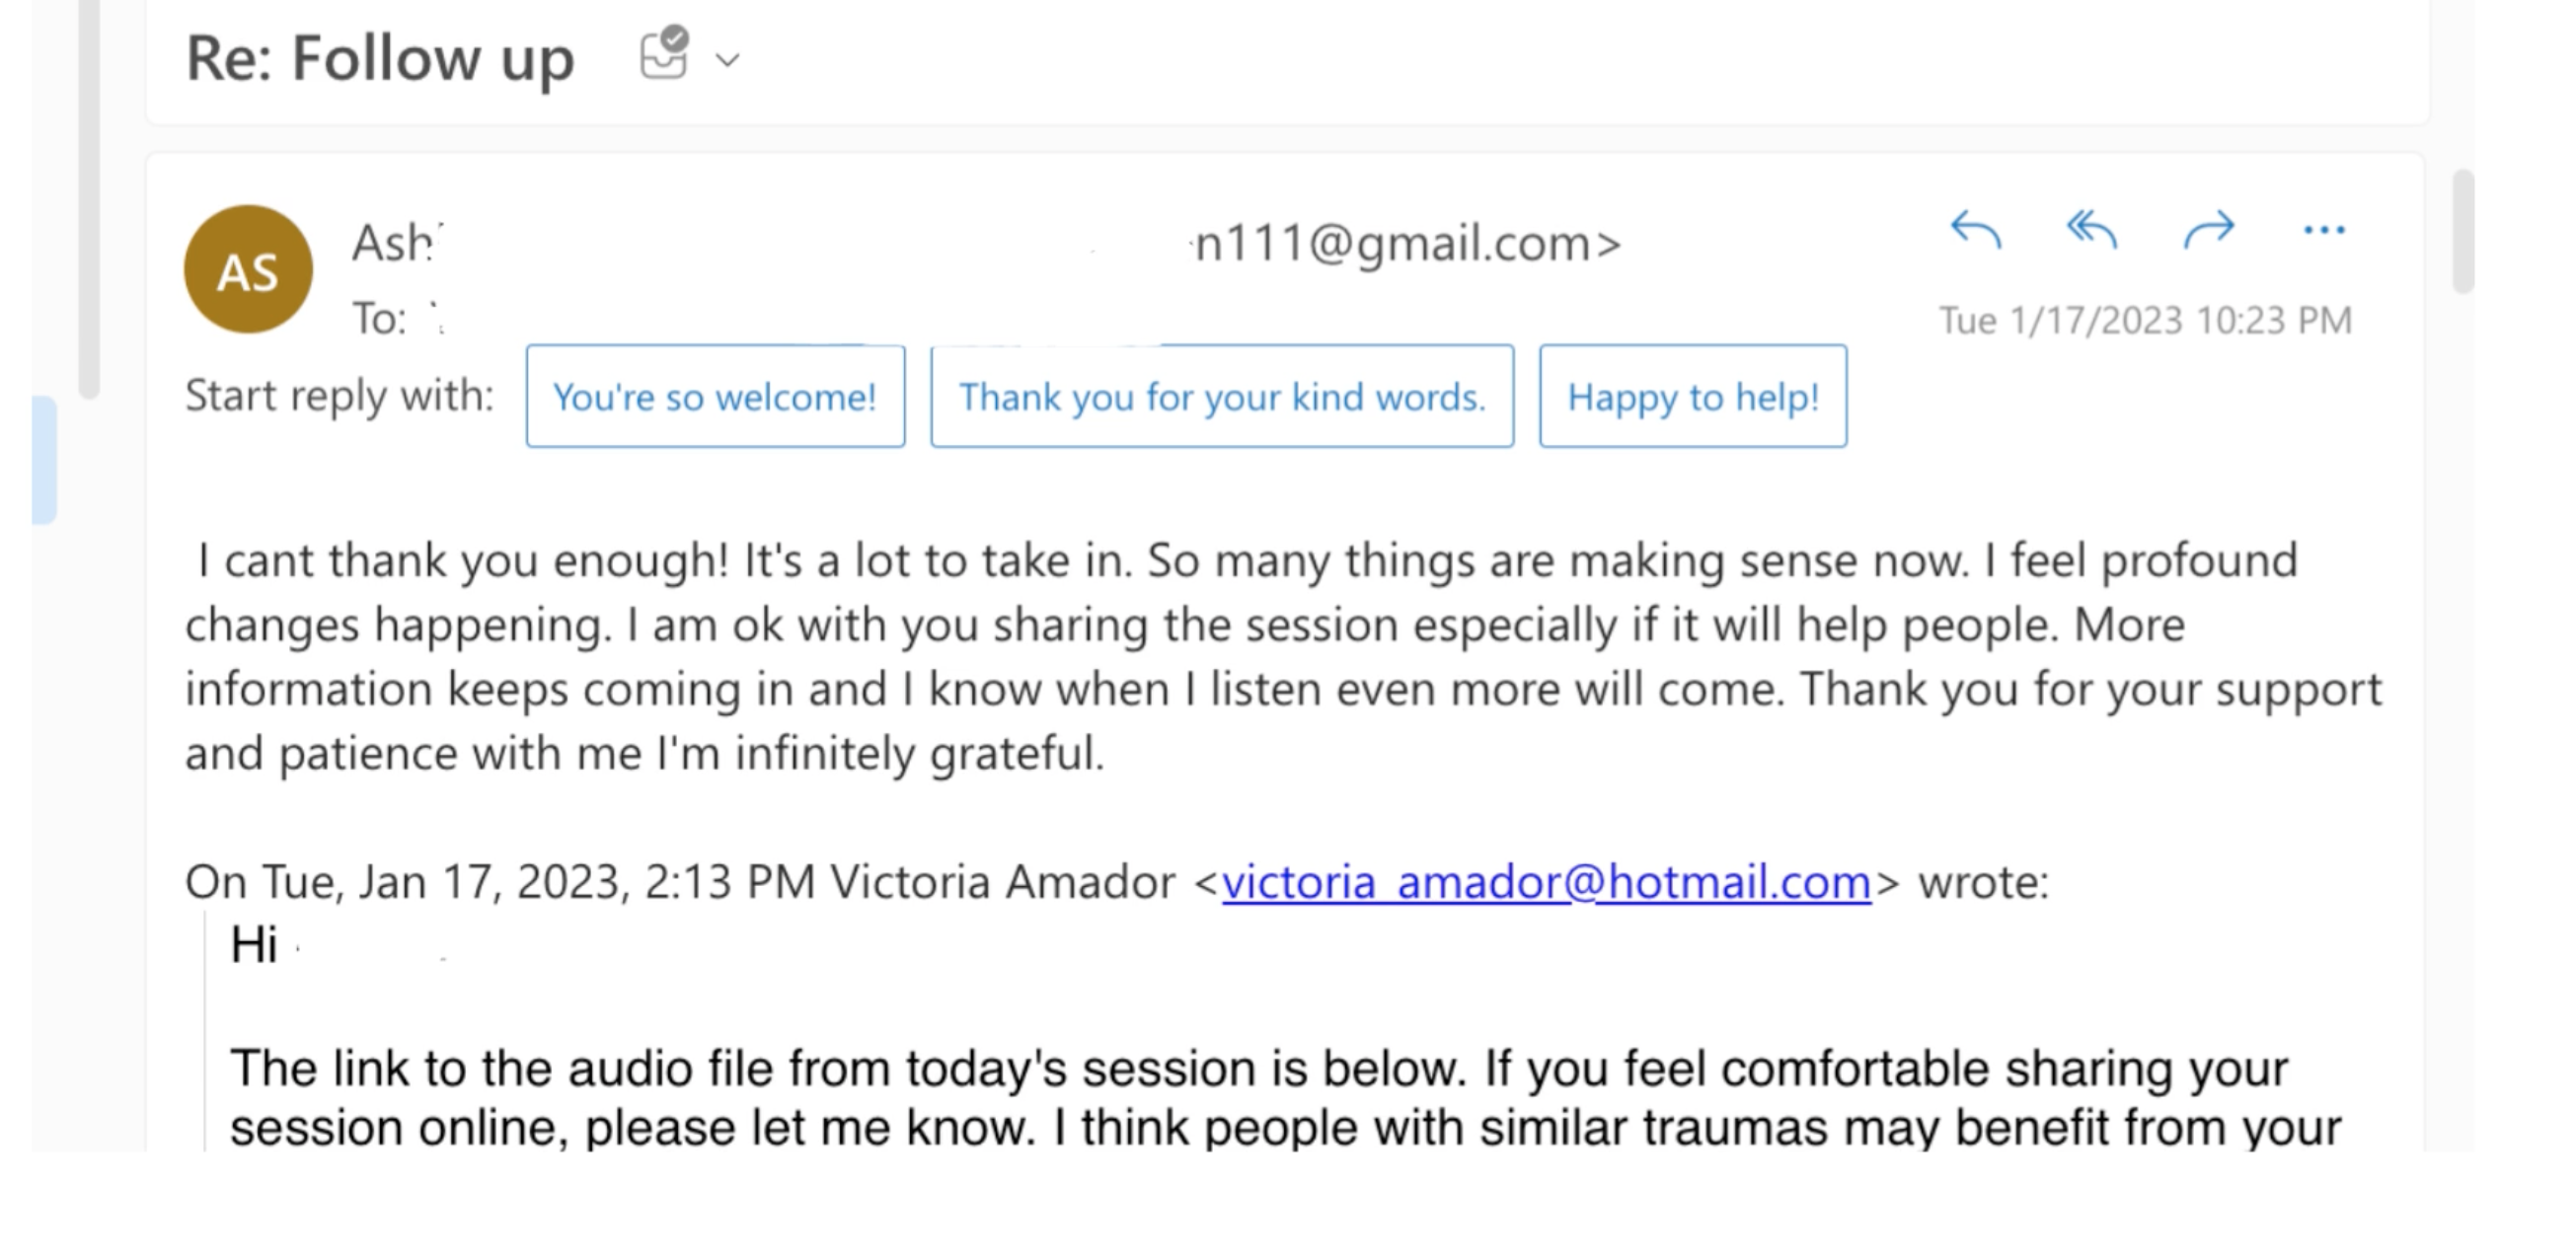
Task: Click the blue highlighted item at left edge
Action: click(x=44, y=460)
